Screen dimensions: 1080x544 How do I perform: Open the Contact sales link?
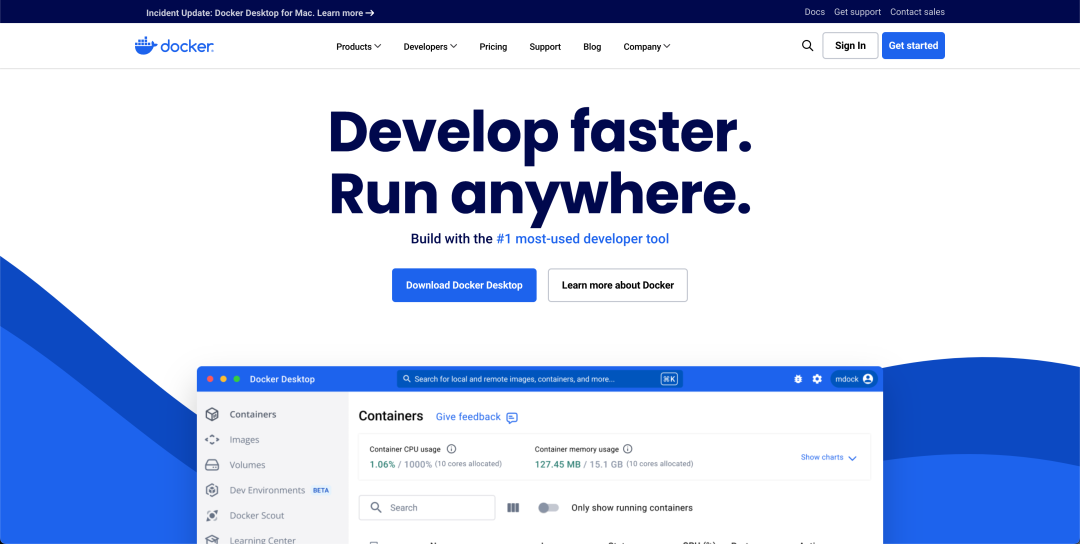[917, 12]
